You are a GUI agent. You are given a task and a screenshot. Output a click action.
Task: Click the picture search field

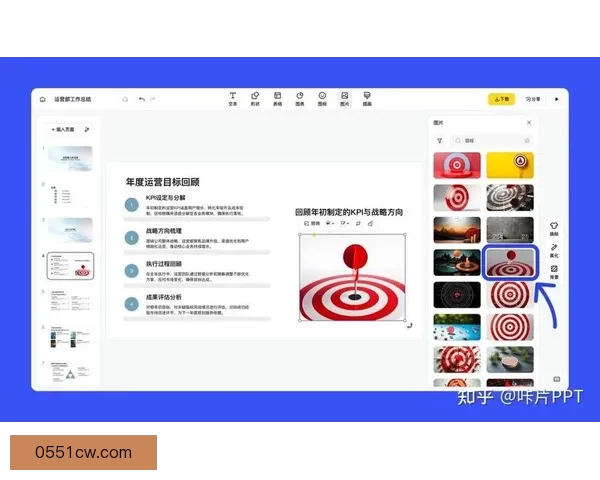[x=492, y=141]
